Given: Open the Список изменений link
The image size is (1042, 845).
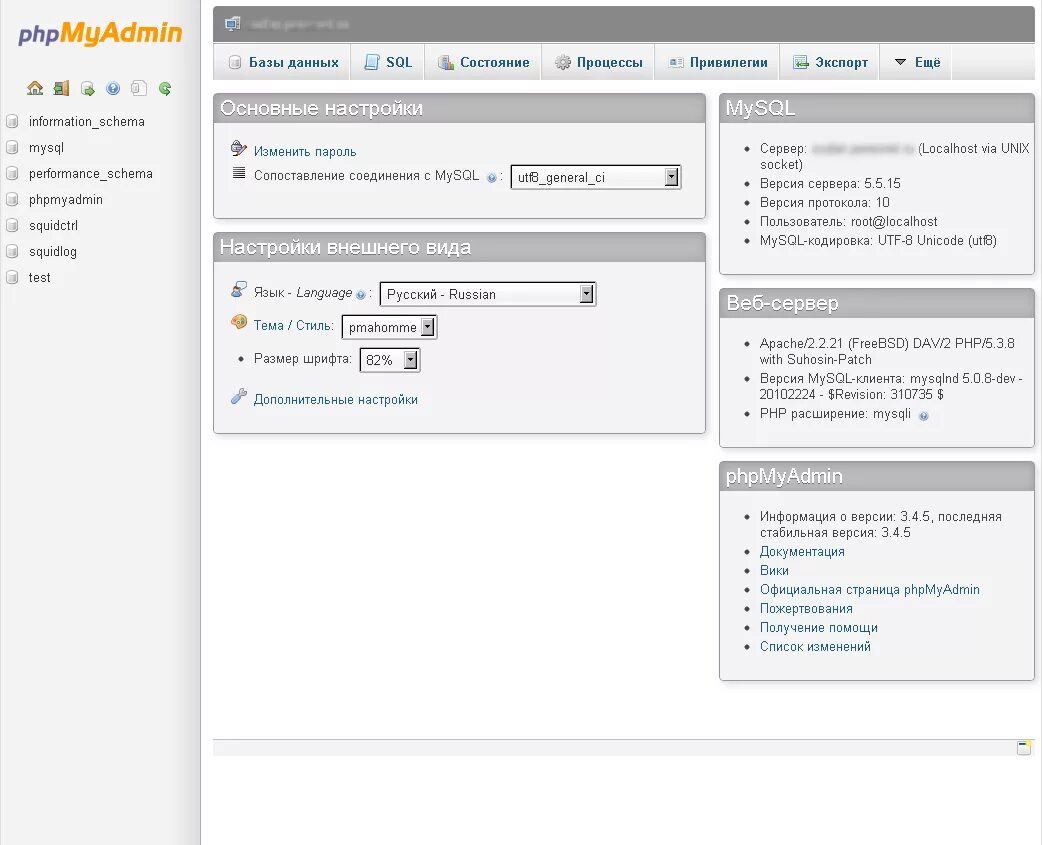Looking at the screenshot, I should (815, 646).
